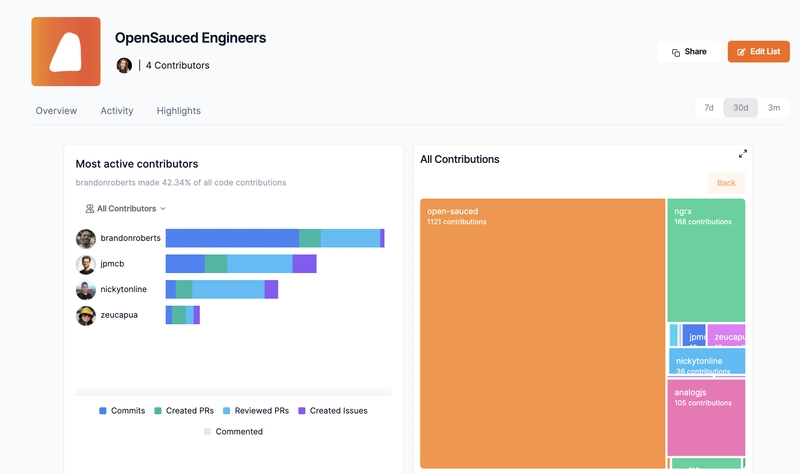Toggle the Created Issues legend item

333,411
